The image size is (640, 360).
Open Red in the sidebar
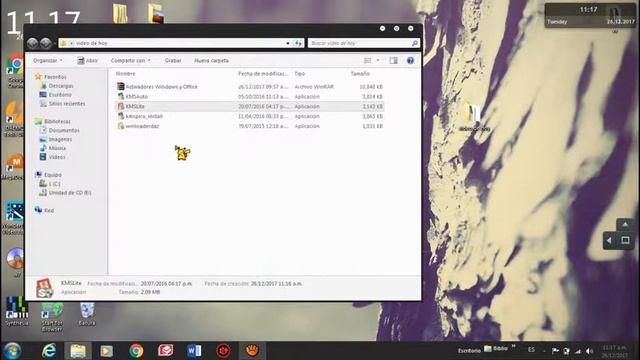[x=44, y=210]
